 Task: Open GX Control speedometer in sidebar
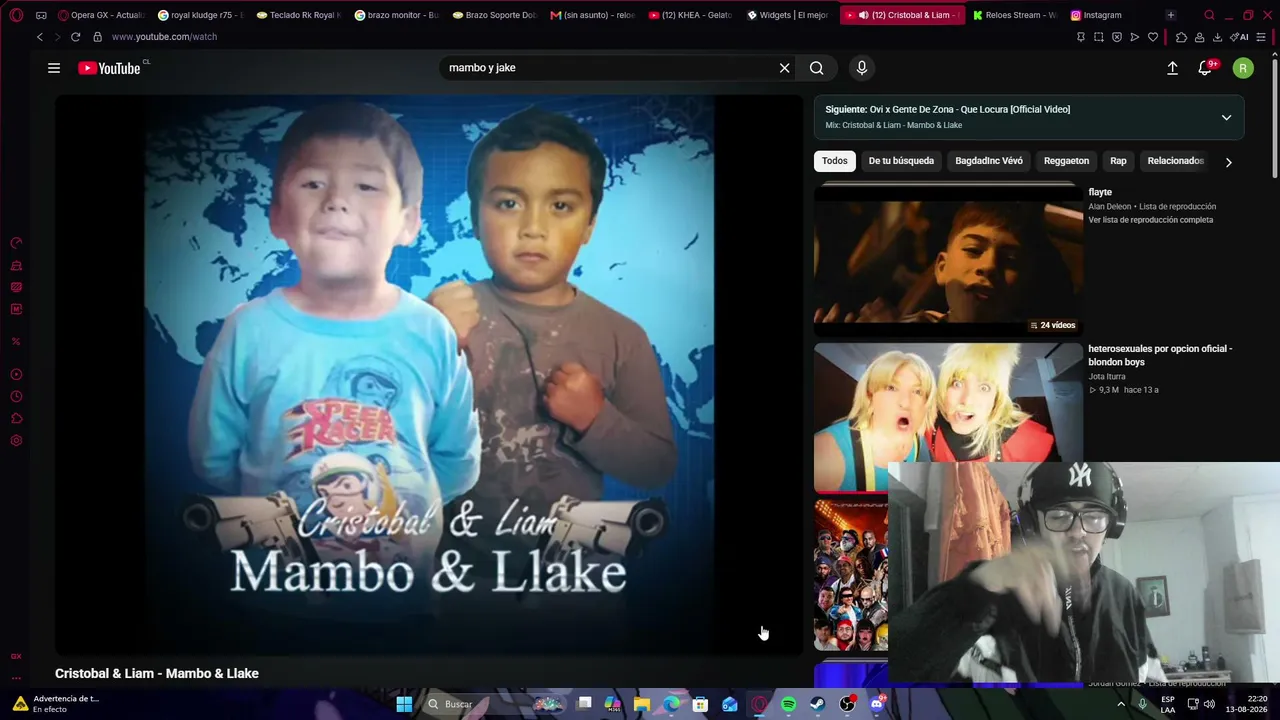point(16,243)
